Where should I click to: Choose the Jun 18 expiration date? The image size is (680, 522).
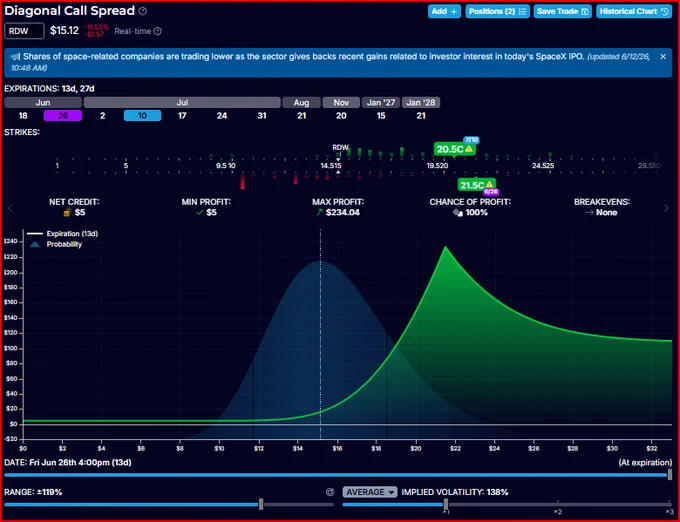[x=23, y=116]
